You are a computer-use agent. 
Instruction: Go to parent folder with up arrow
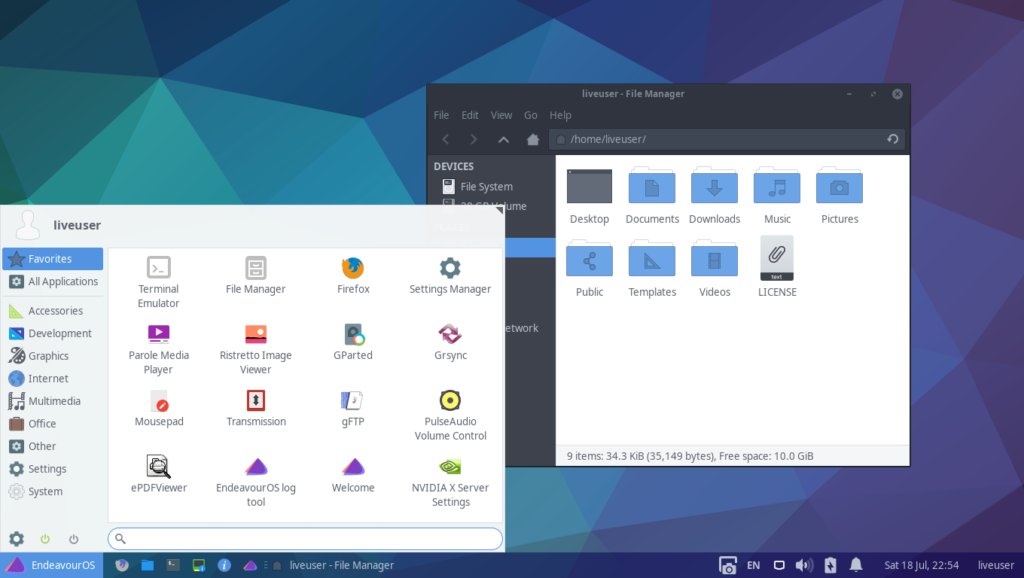(504, 139)
